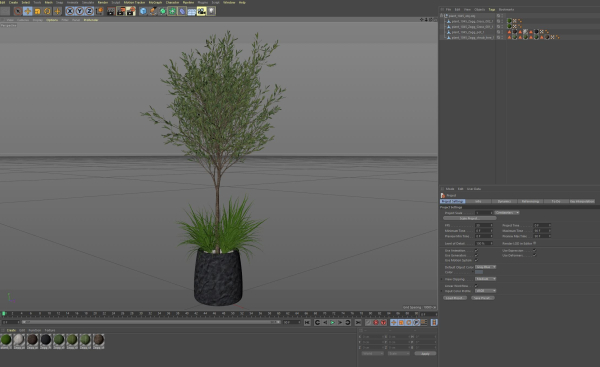The image size is (600, 367).
Task: Toggle the Use Motion System checkbox
Action: pos(476,260)
